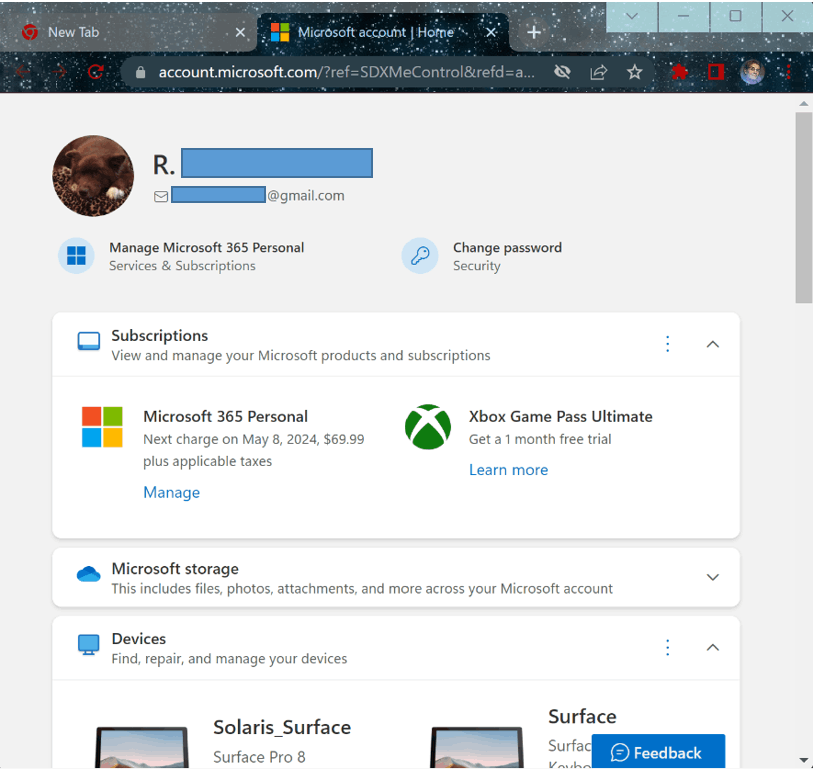Viewport: 817px width, 771px height.
Task: Click the email envelope icon
Action: pos(161,196)
